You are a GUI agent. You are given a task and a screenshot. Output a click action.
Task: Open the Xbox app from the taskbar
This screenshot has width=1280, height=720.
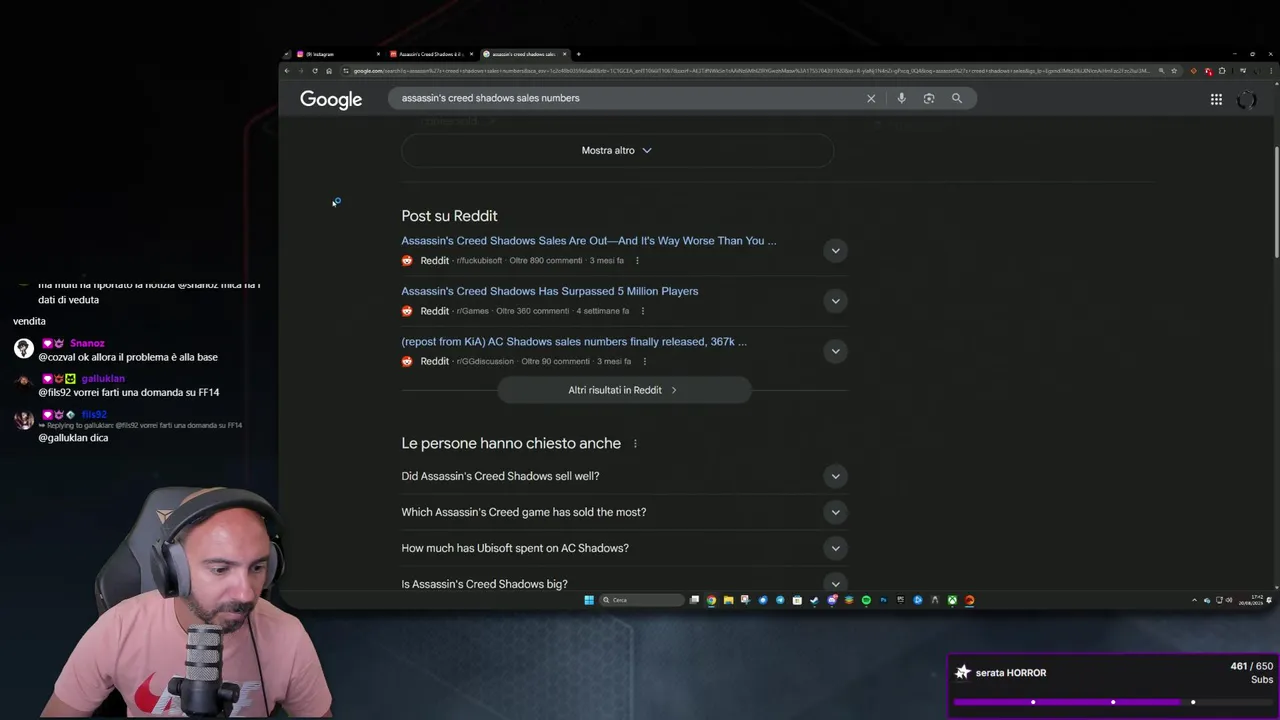click(952, 600)
